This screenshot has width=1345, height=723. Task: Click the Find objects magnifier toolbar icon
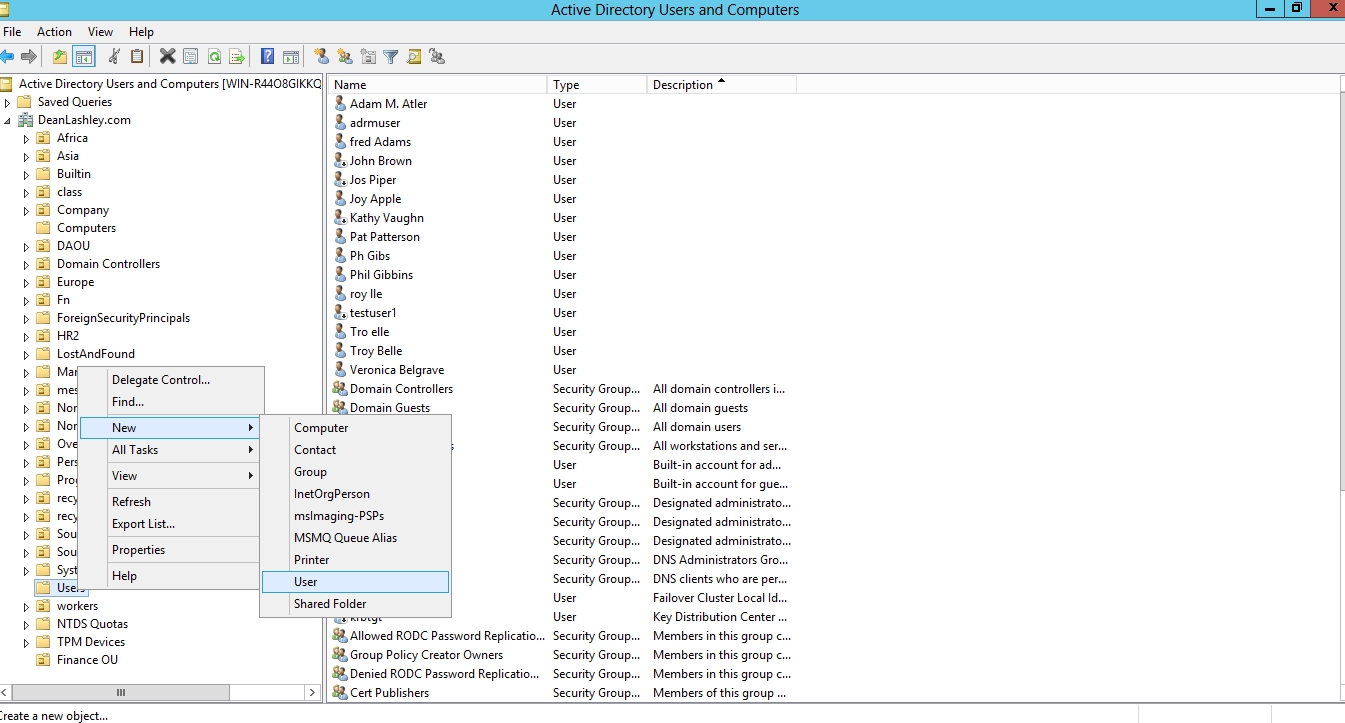coord(414,57)
